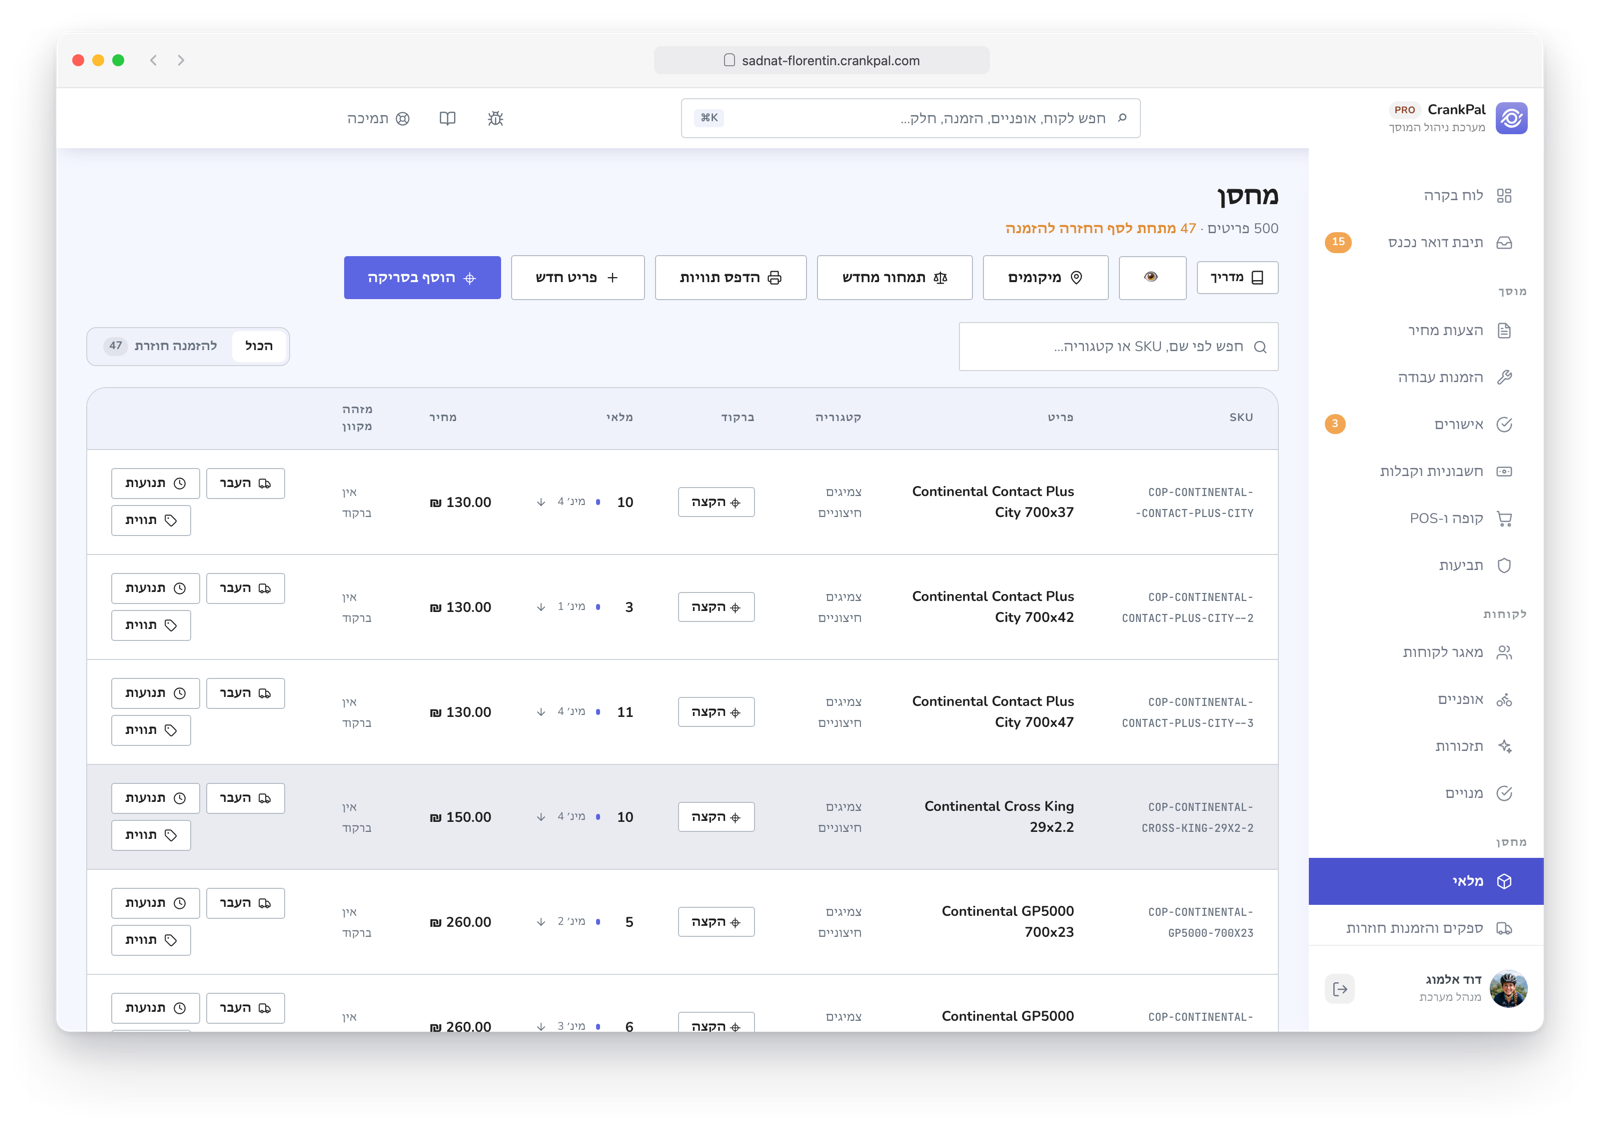Click תווית label for Cross King 29x2.2
The height and width of the screenshot is (1131, 1600).
pos(151,835)
